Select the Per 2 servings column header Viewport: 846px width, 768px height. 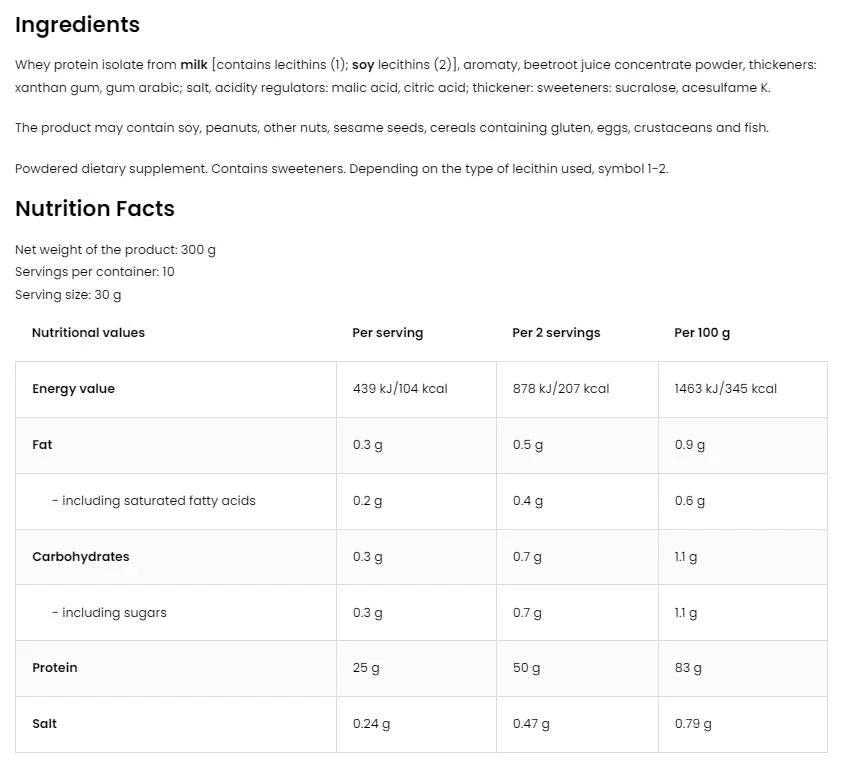[556, 333]
